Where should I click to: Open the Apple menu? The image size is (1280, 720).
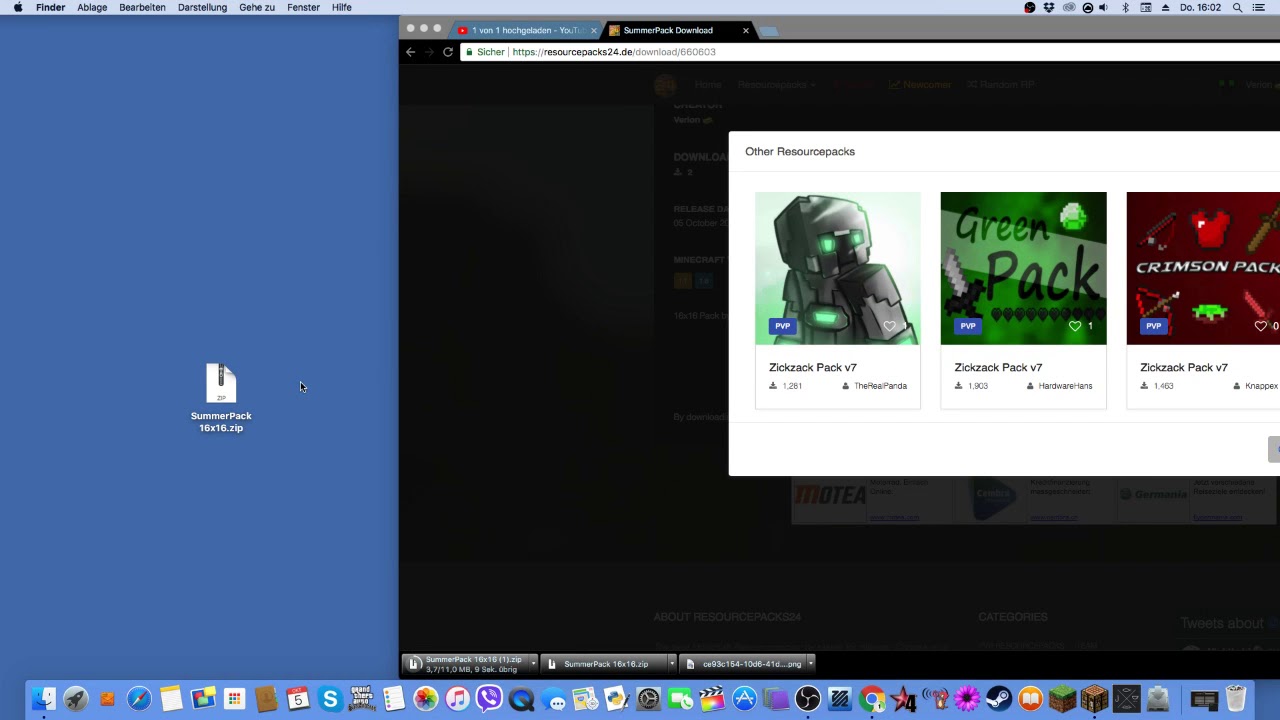[18, 7]
